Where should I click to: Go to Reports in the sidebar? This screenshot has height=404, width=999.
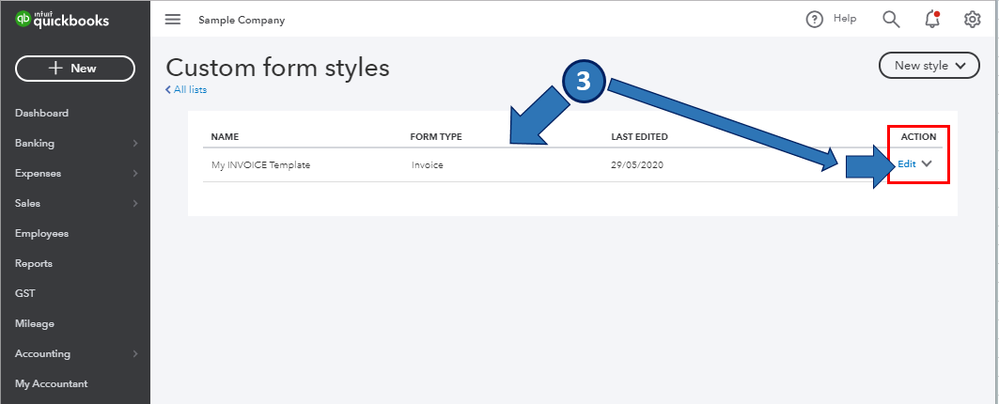click(33, 263)
